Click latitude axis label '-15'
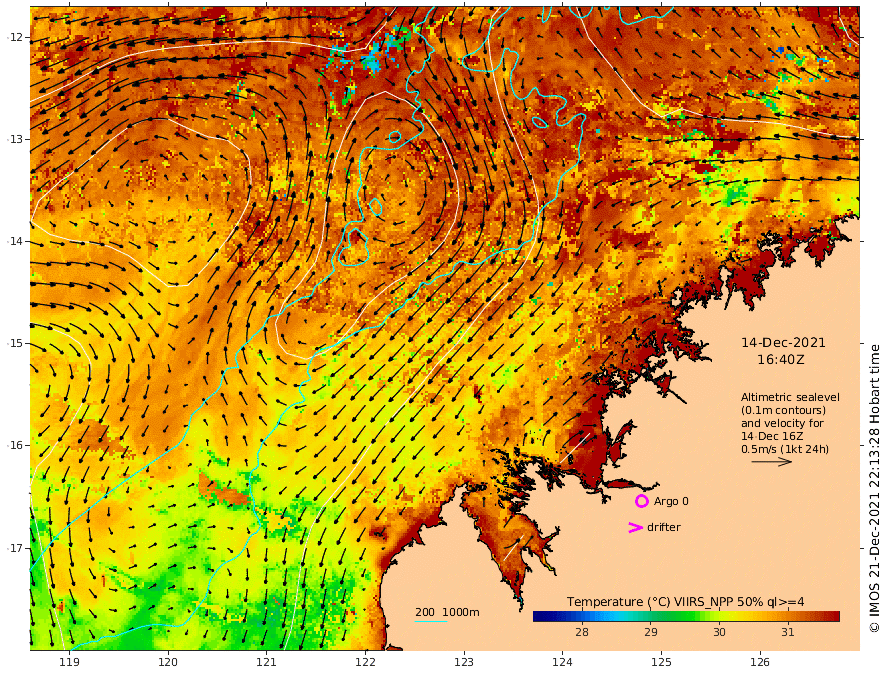This screenshot has height=680, width=880. coord(15,343)
